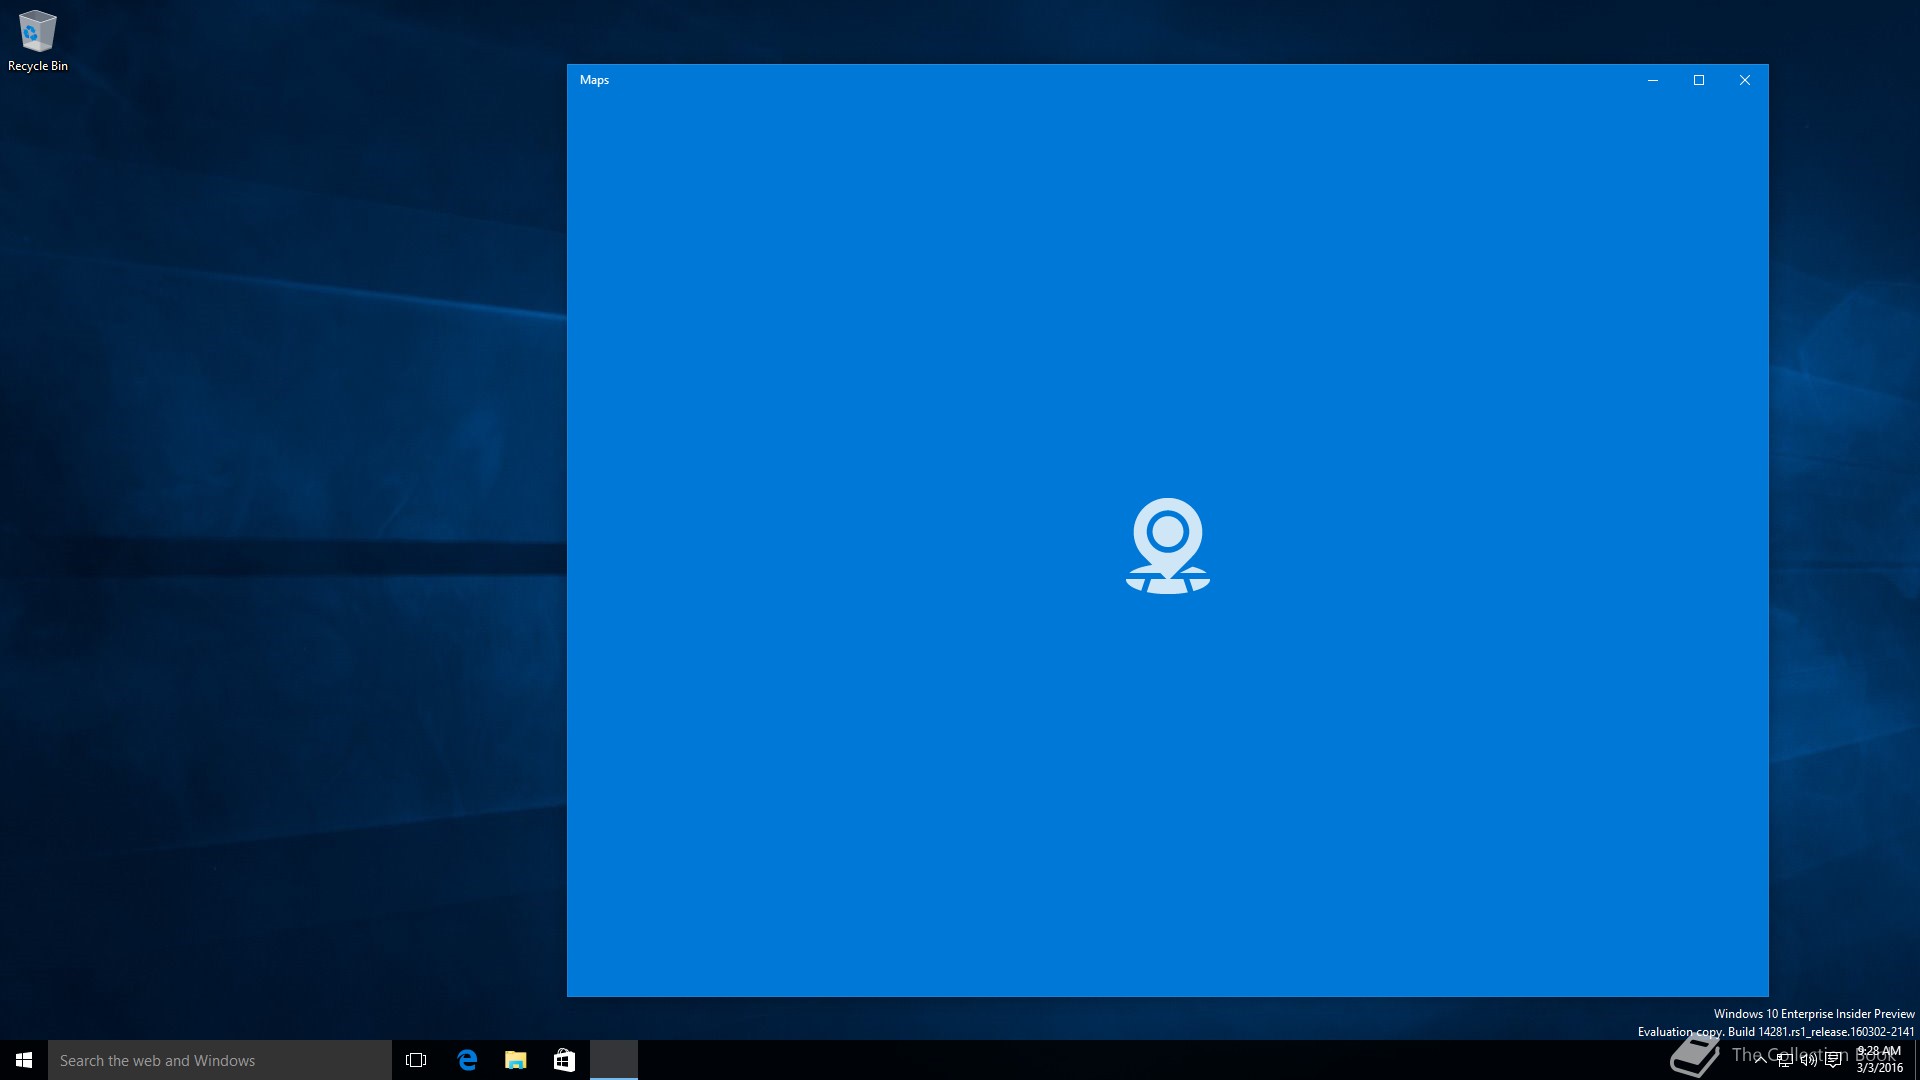Select the running Maps app taskbar button
Image resolution: width=1920 pixels, height=1080 pixels.
pos(614,1060)
